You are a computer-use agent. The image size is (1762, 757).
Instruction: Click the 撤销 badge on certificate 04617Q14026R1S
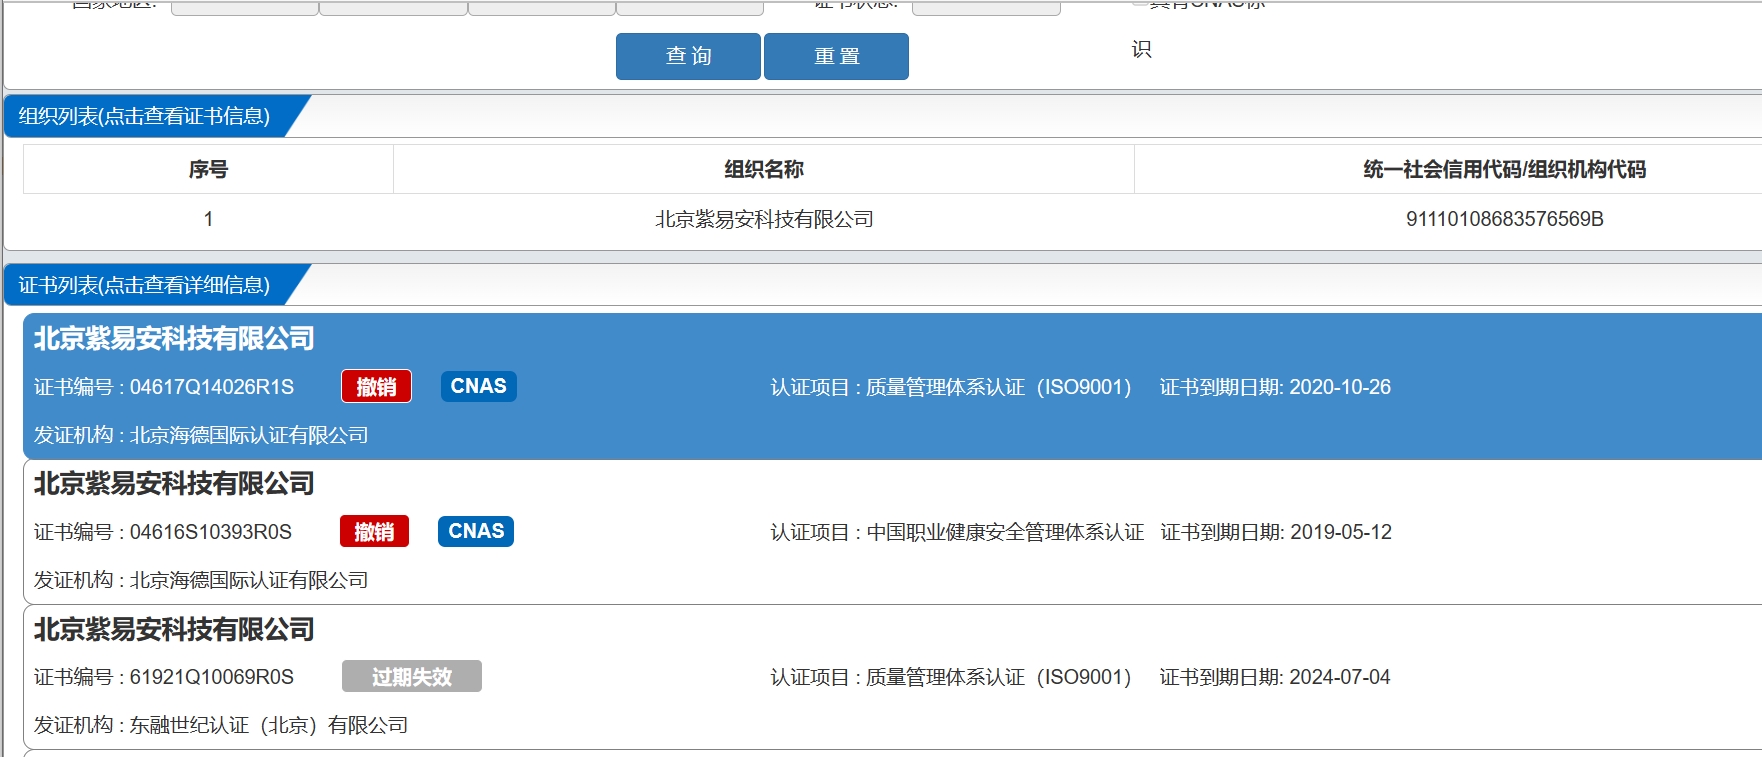click(x=376, y=387)
